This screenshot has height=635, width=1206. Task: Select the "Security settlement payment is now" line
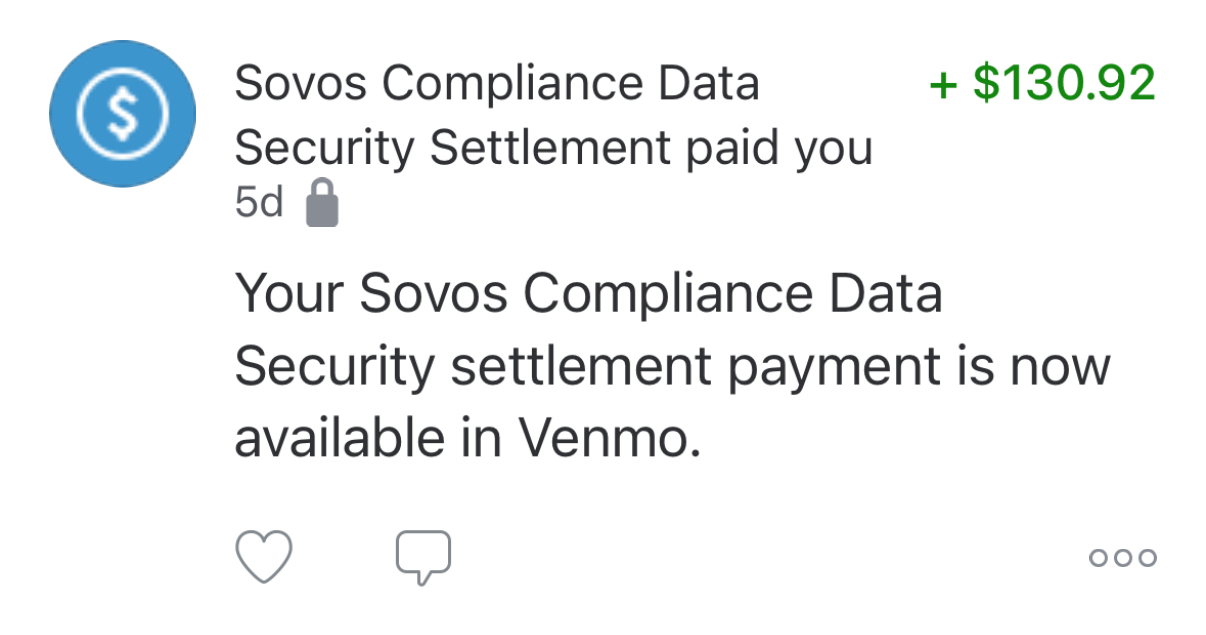672,367
